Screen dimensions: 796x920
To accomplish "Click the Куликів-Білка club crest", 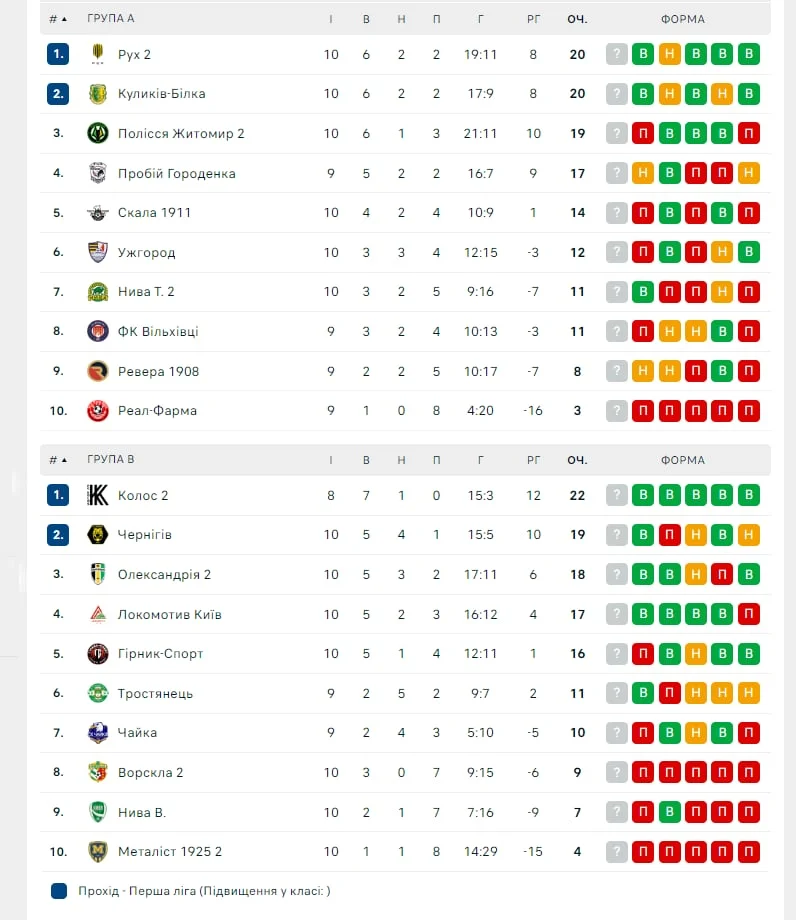I will click(x=97, y=94).
